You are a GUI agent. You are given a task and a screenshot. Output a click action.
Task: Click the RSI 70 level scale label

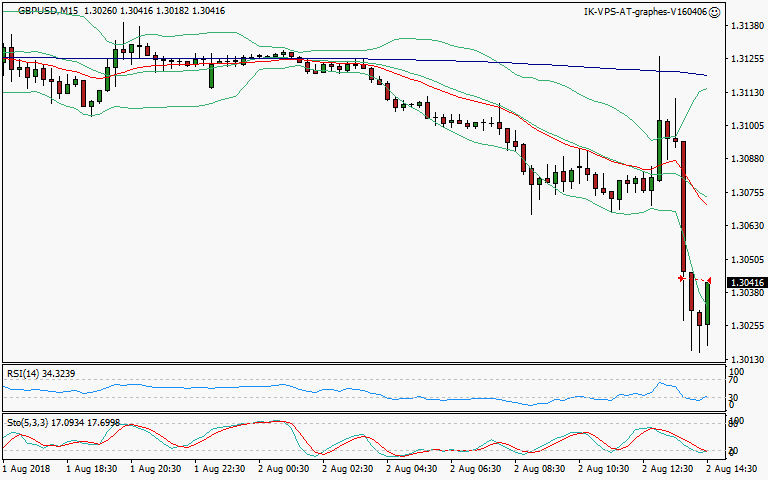(x=734, y=381)
